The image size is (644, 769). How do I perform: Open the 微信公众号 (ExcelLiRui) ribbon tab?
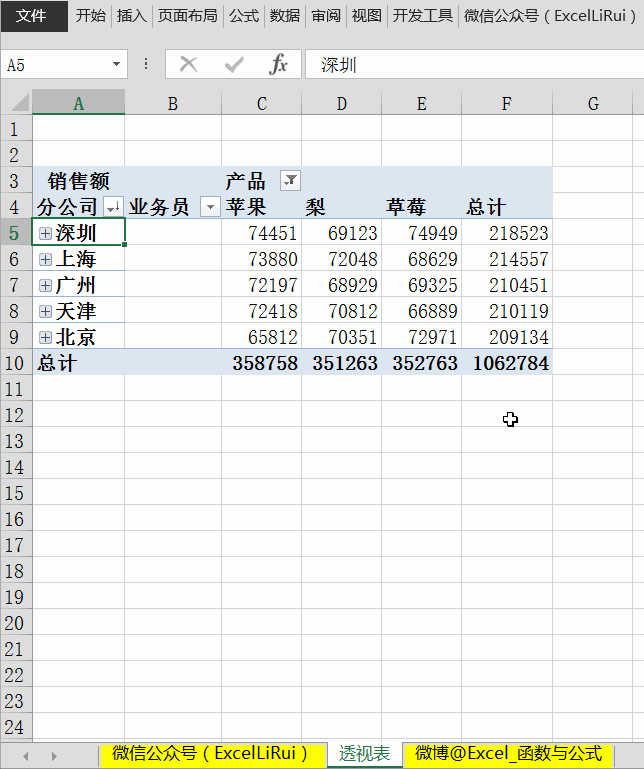pos(550,16)
